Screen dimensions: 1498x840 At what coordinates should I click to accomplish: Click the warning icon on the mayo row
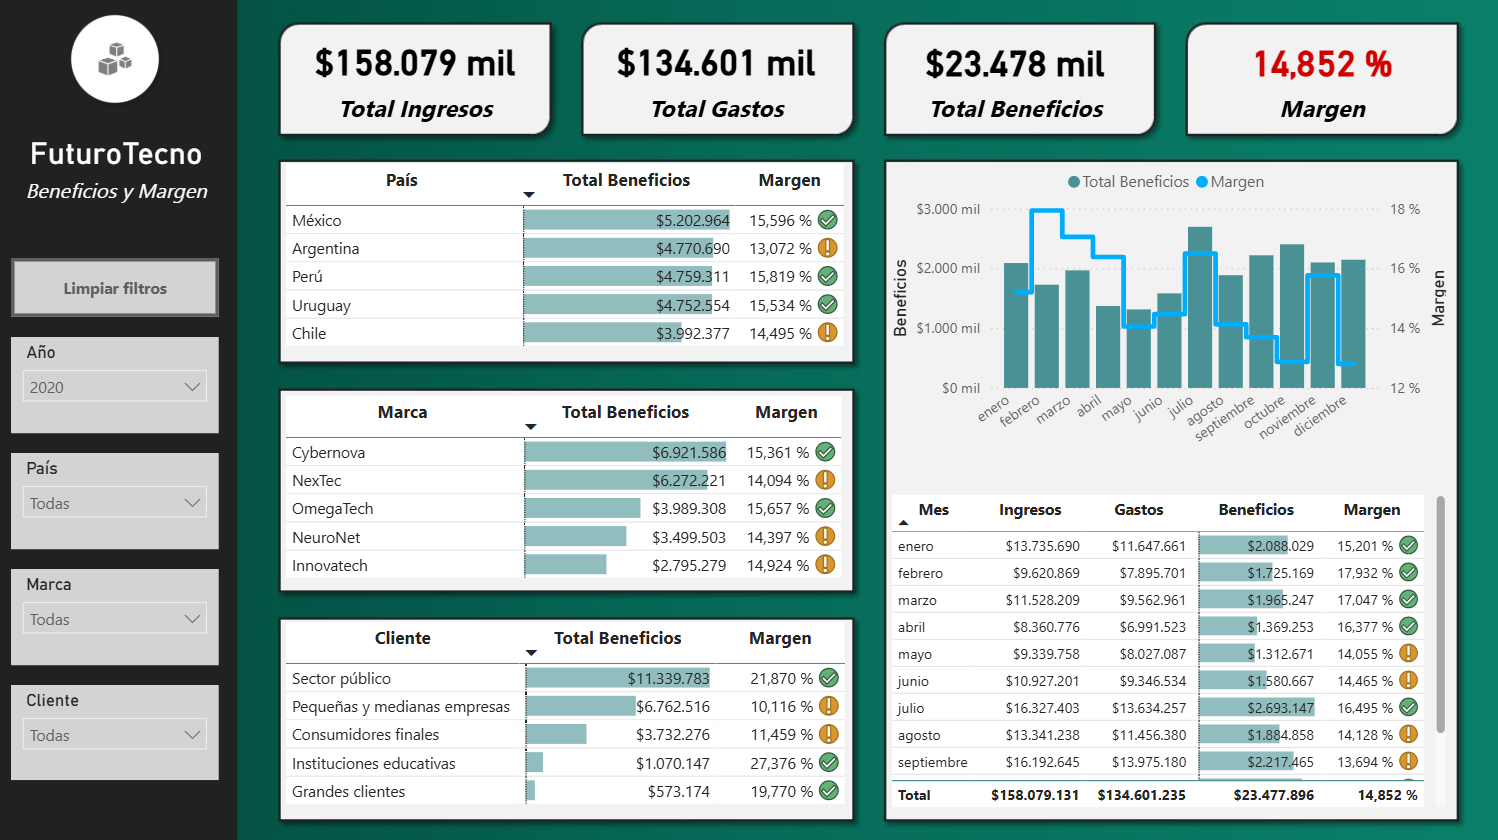1406,653
